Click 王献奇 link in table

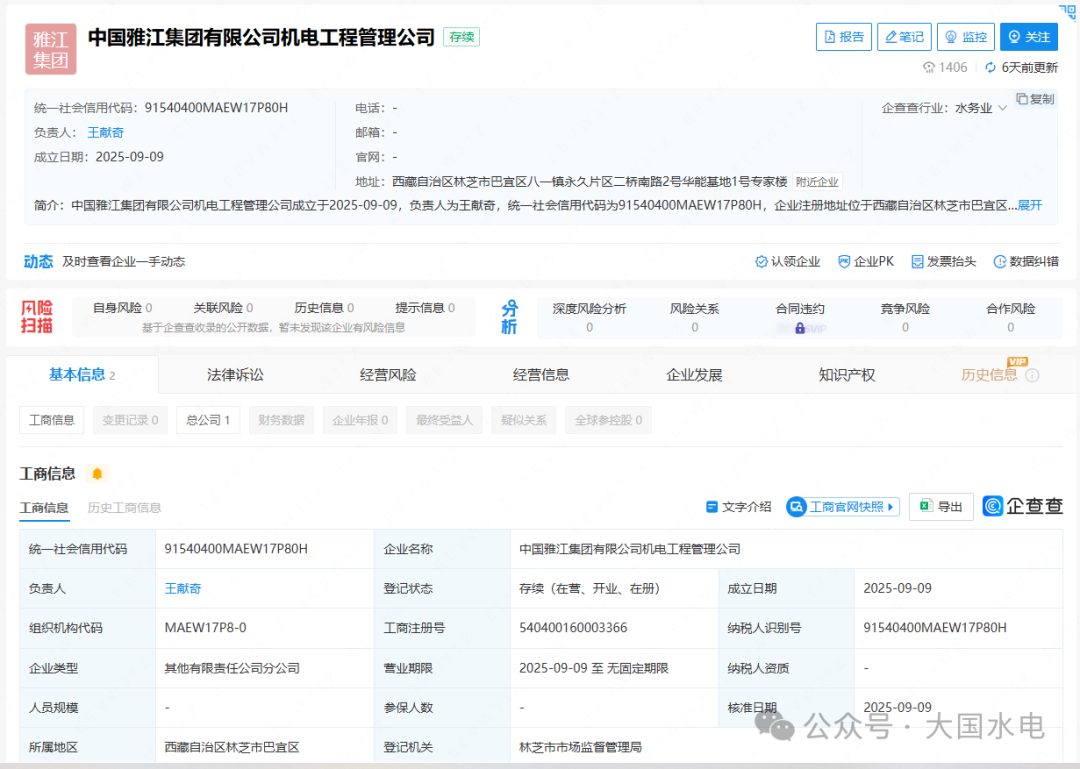coord(183,588)
